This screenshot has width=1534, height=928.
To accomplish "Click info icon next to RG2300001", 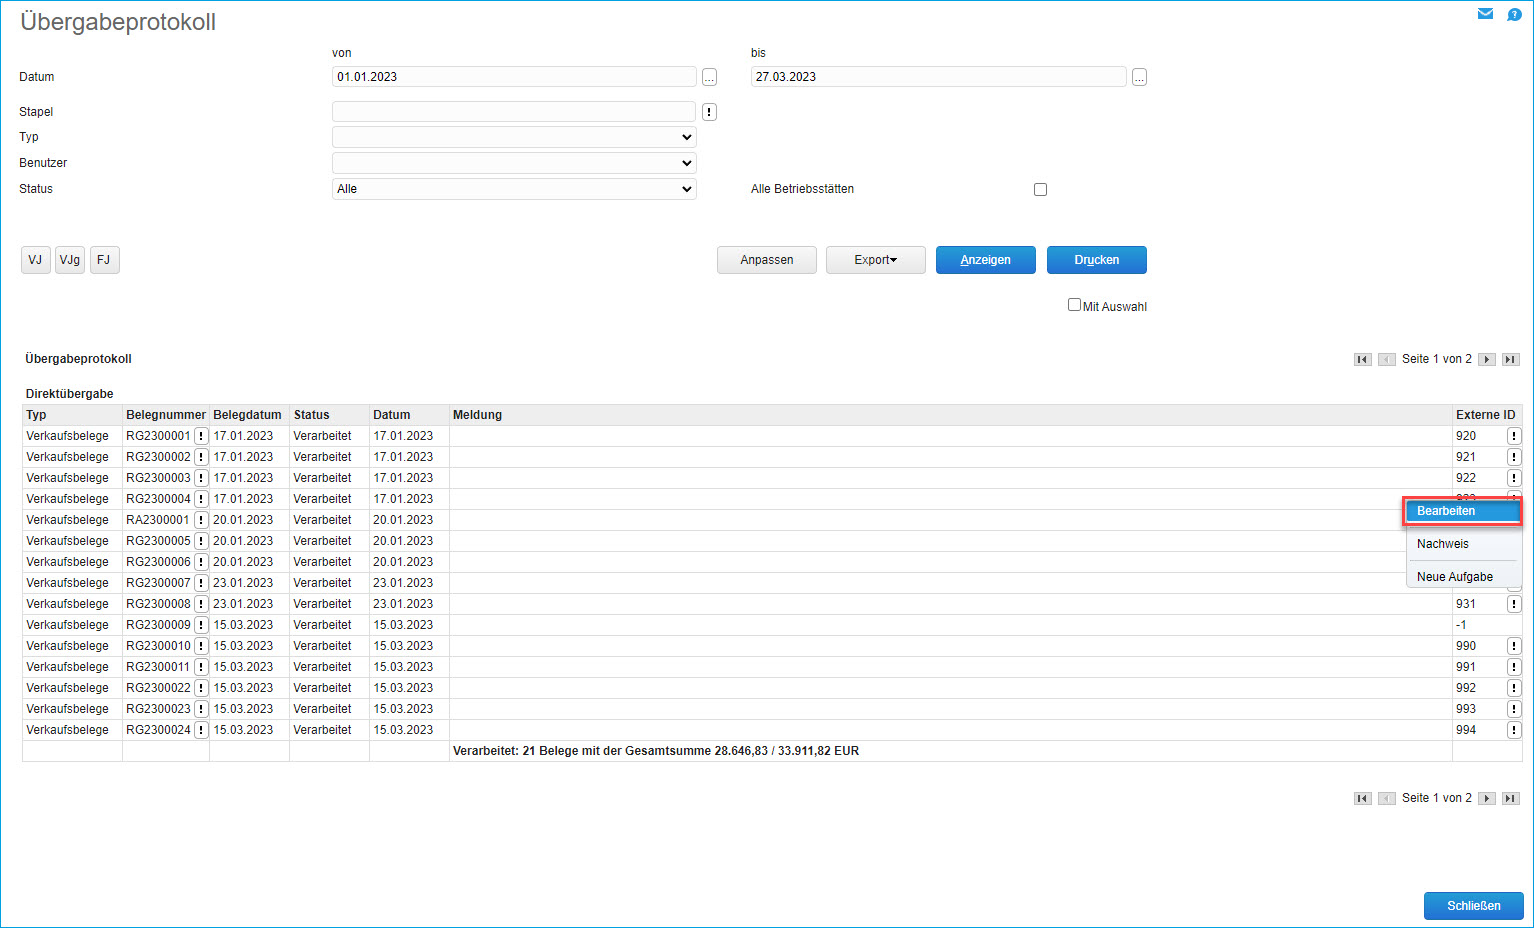I will pos(201,436).
